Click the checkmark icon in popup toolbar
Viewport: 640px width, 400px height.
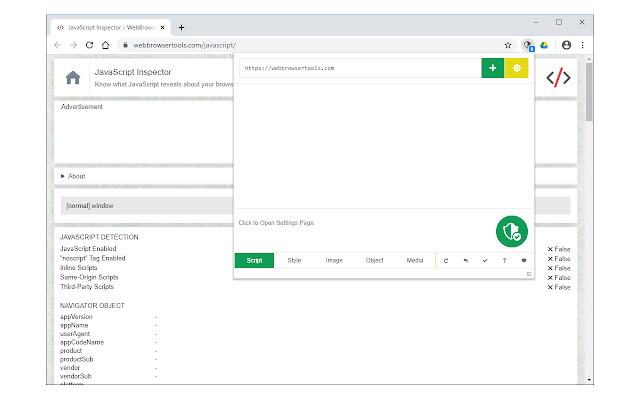(485, 261)
